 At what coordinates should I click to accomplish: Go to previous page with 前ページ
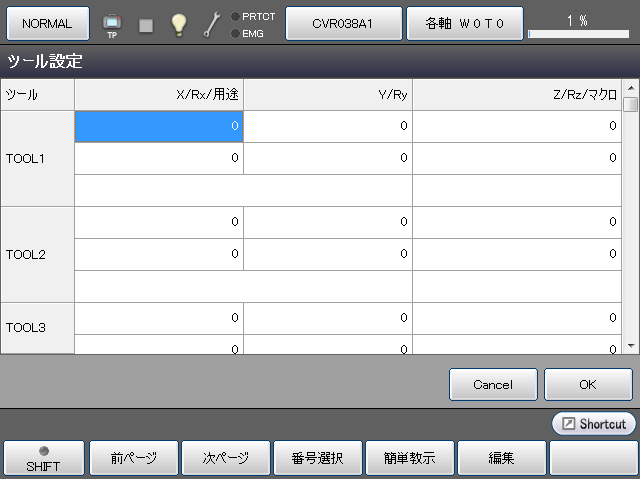tap(133, 458)
